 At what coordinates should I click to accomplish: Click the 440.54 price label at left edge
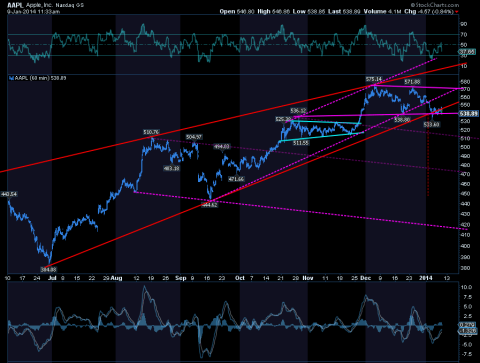coord(9,194)
